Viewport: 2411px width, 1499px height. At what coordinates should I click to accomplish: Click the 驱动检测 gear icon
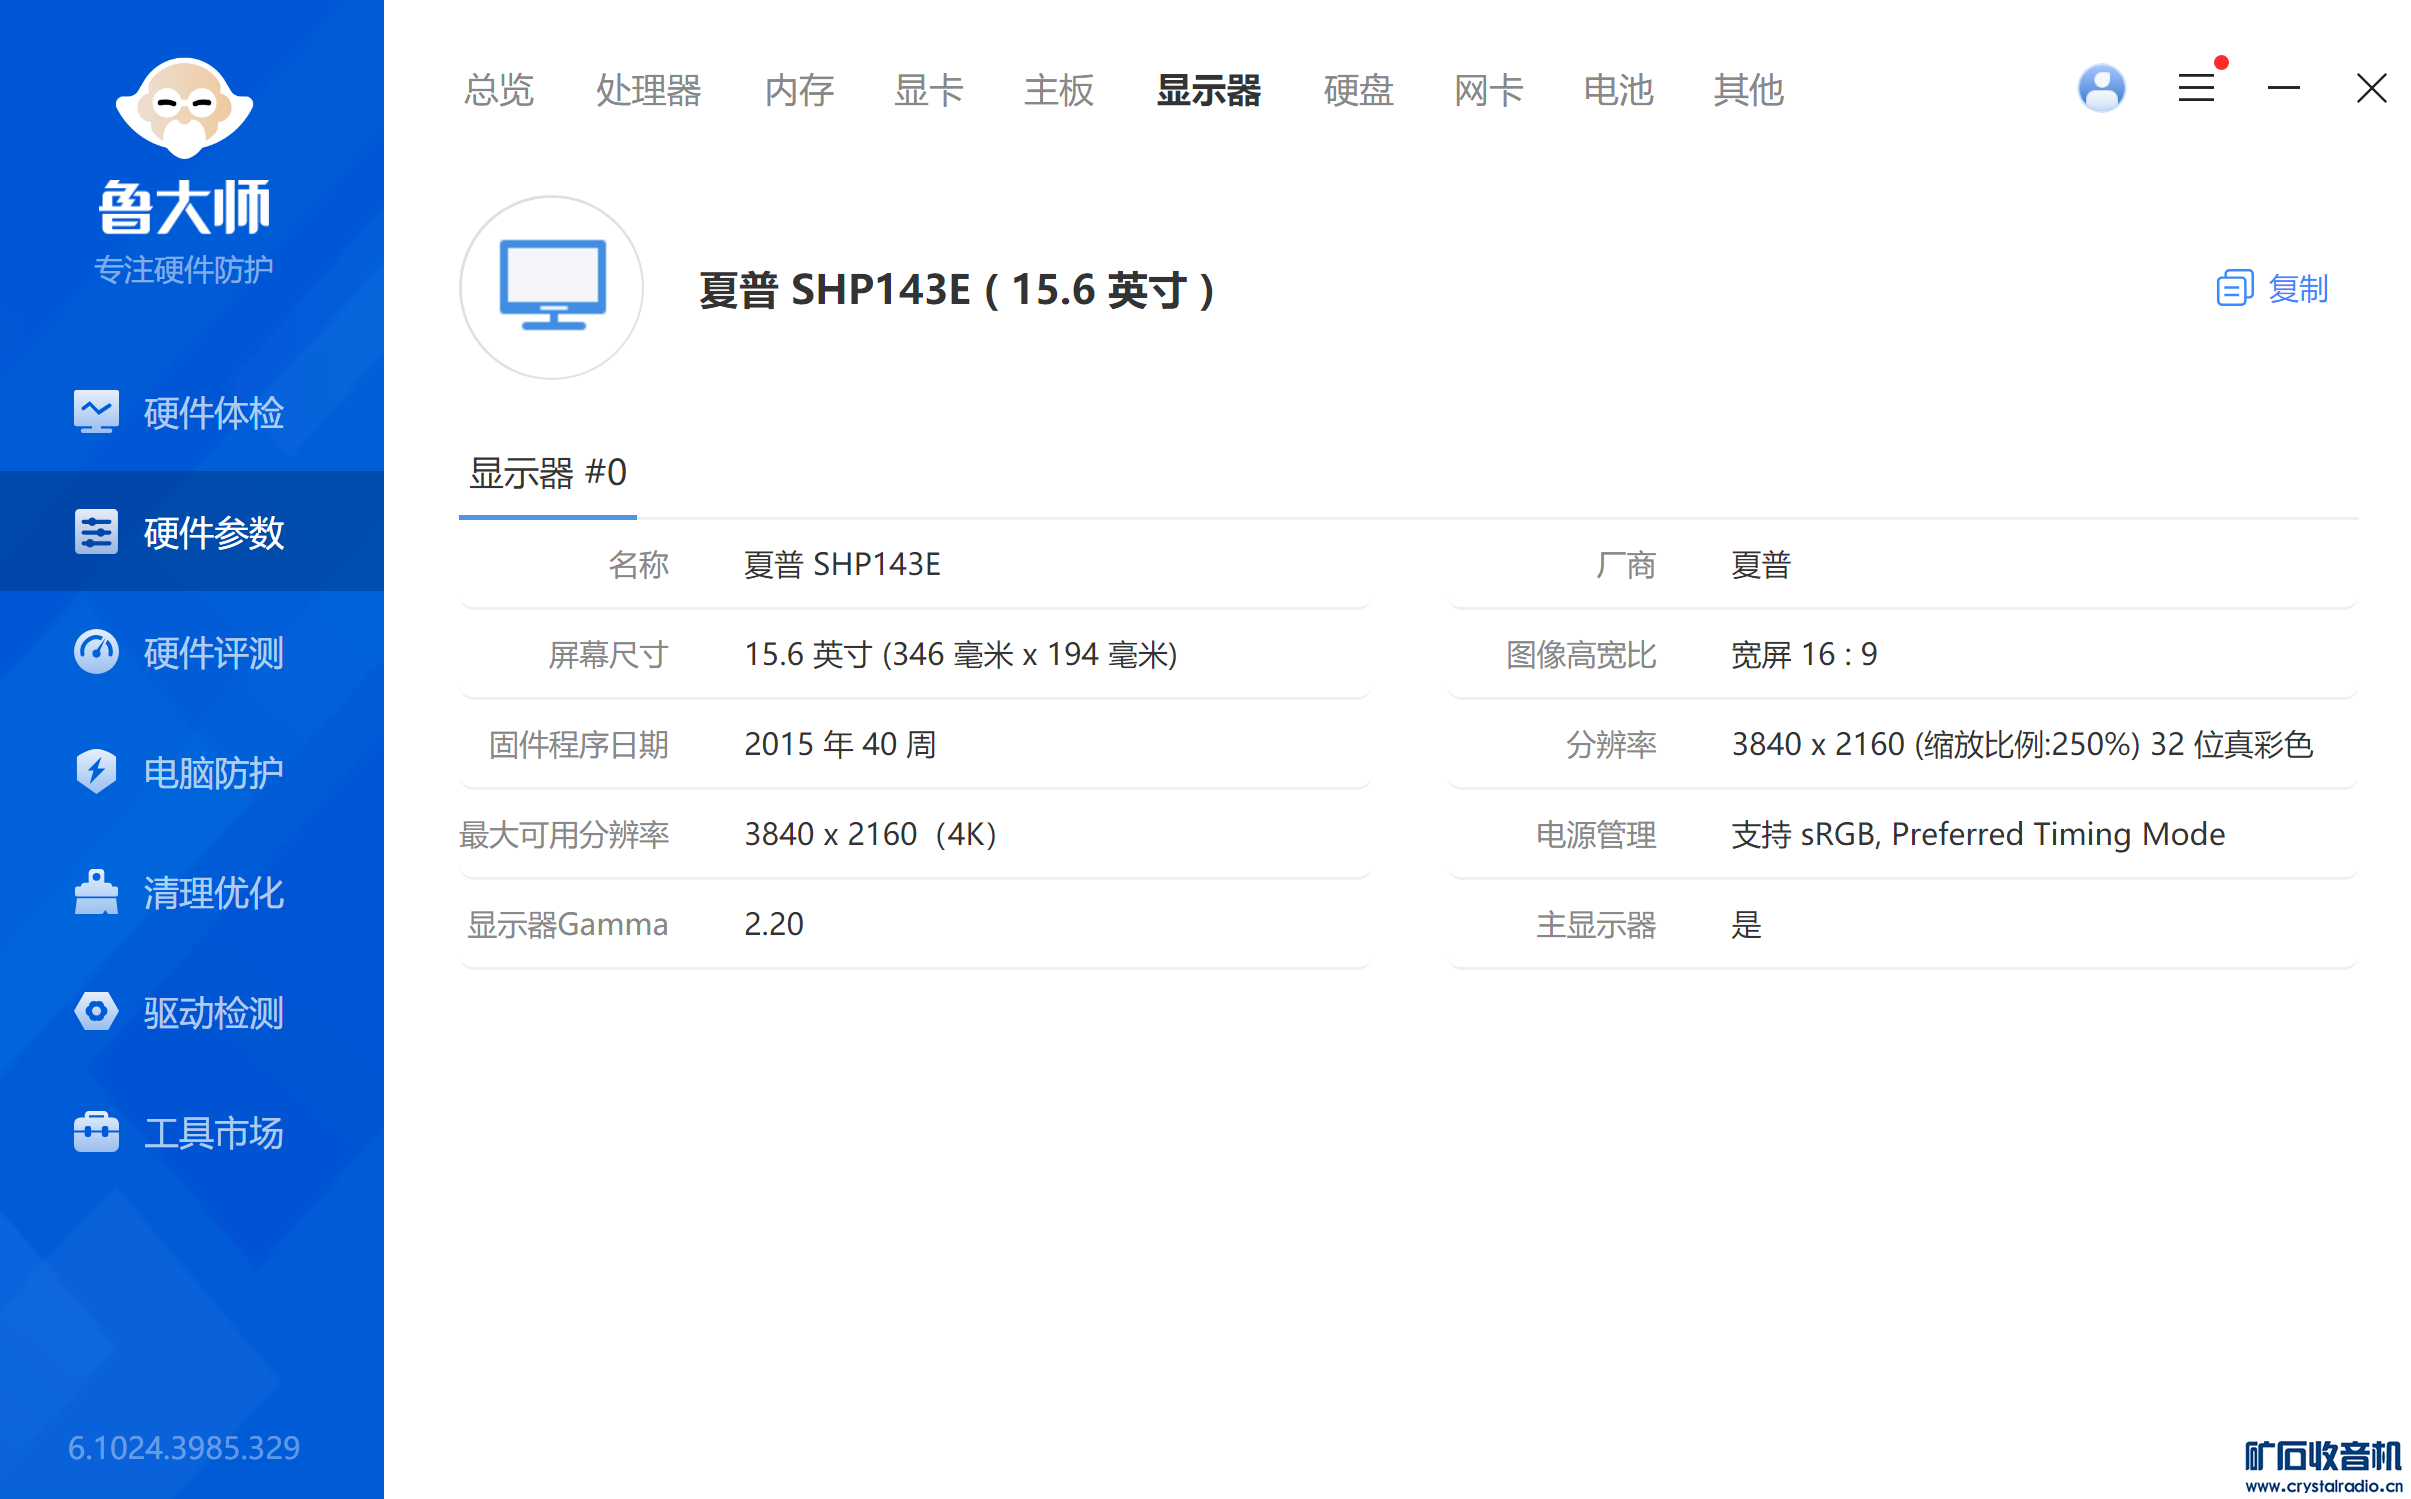[96, 1012]
